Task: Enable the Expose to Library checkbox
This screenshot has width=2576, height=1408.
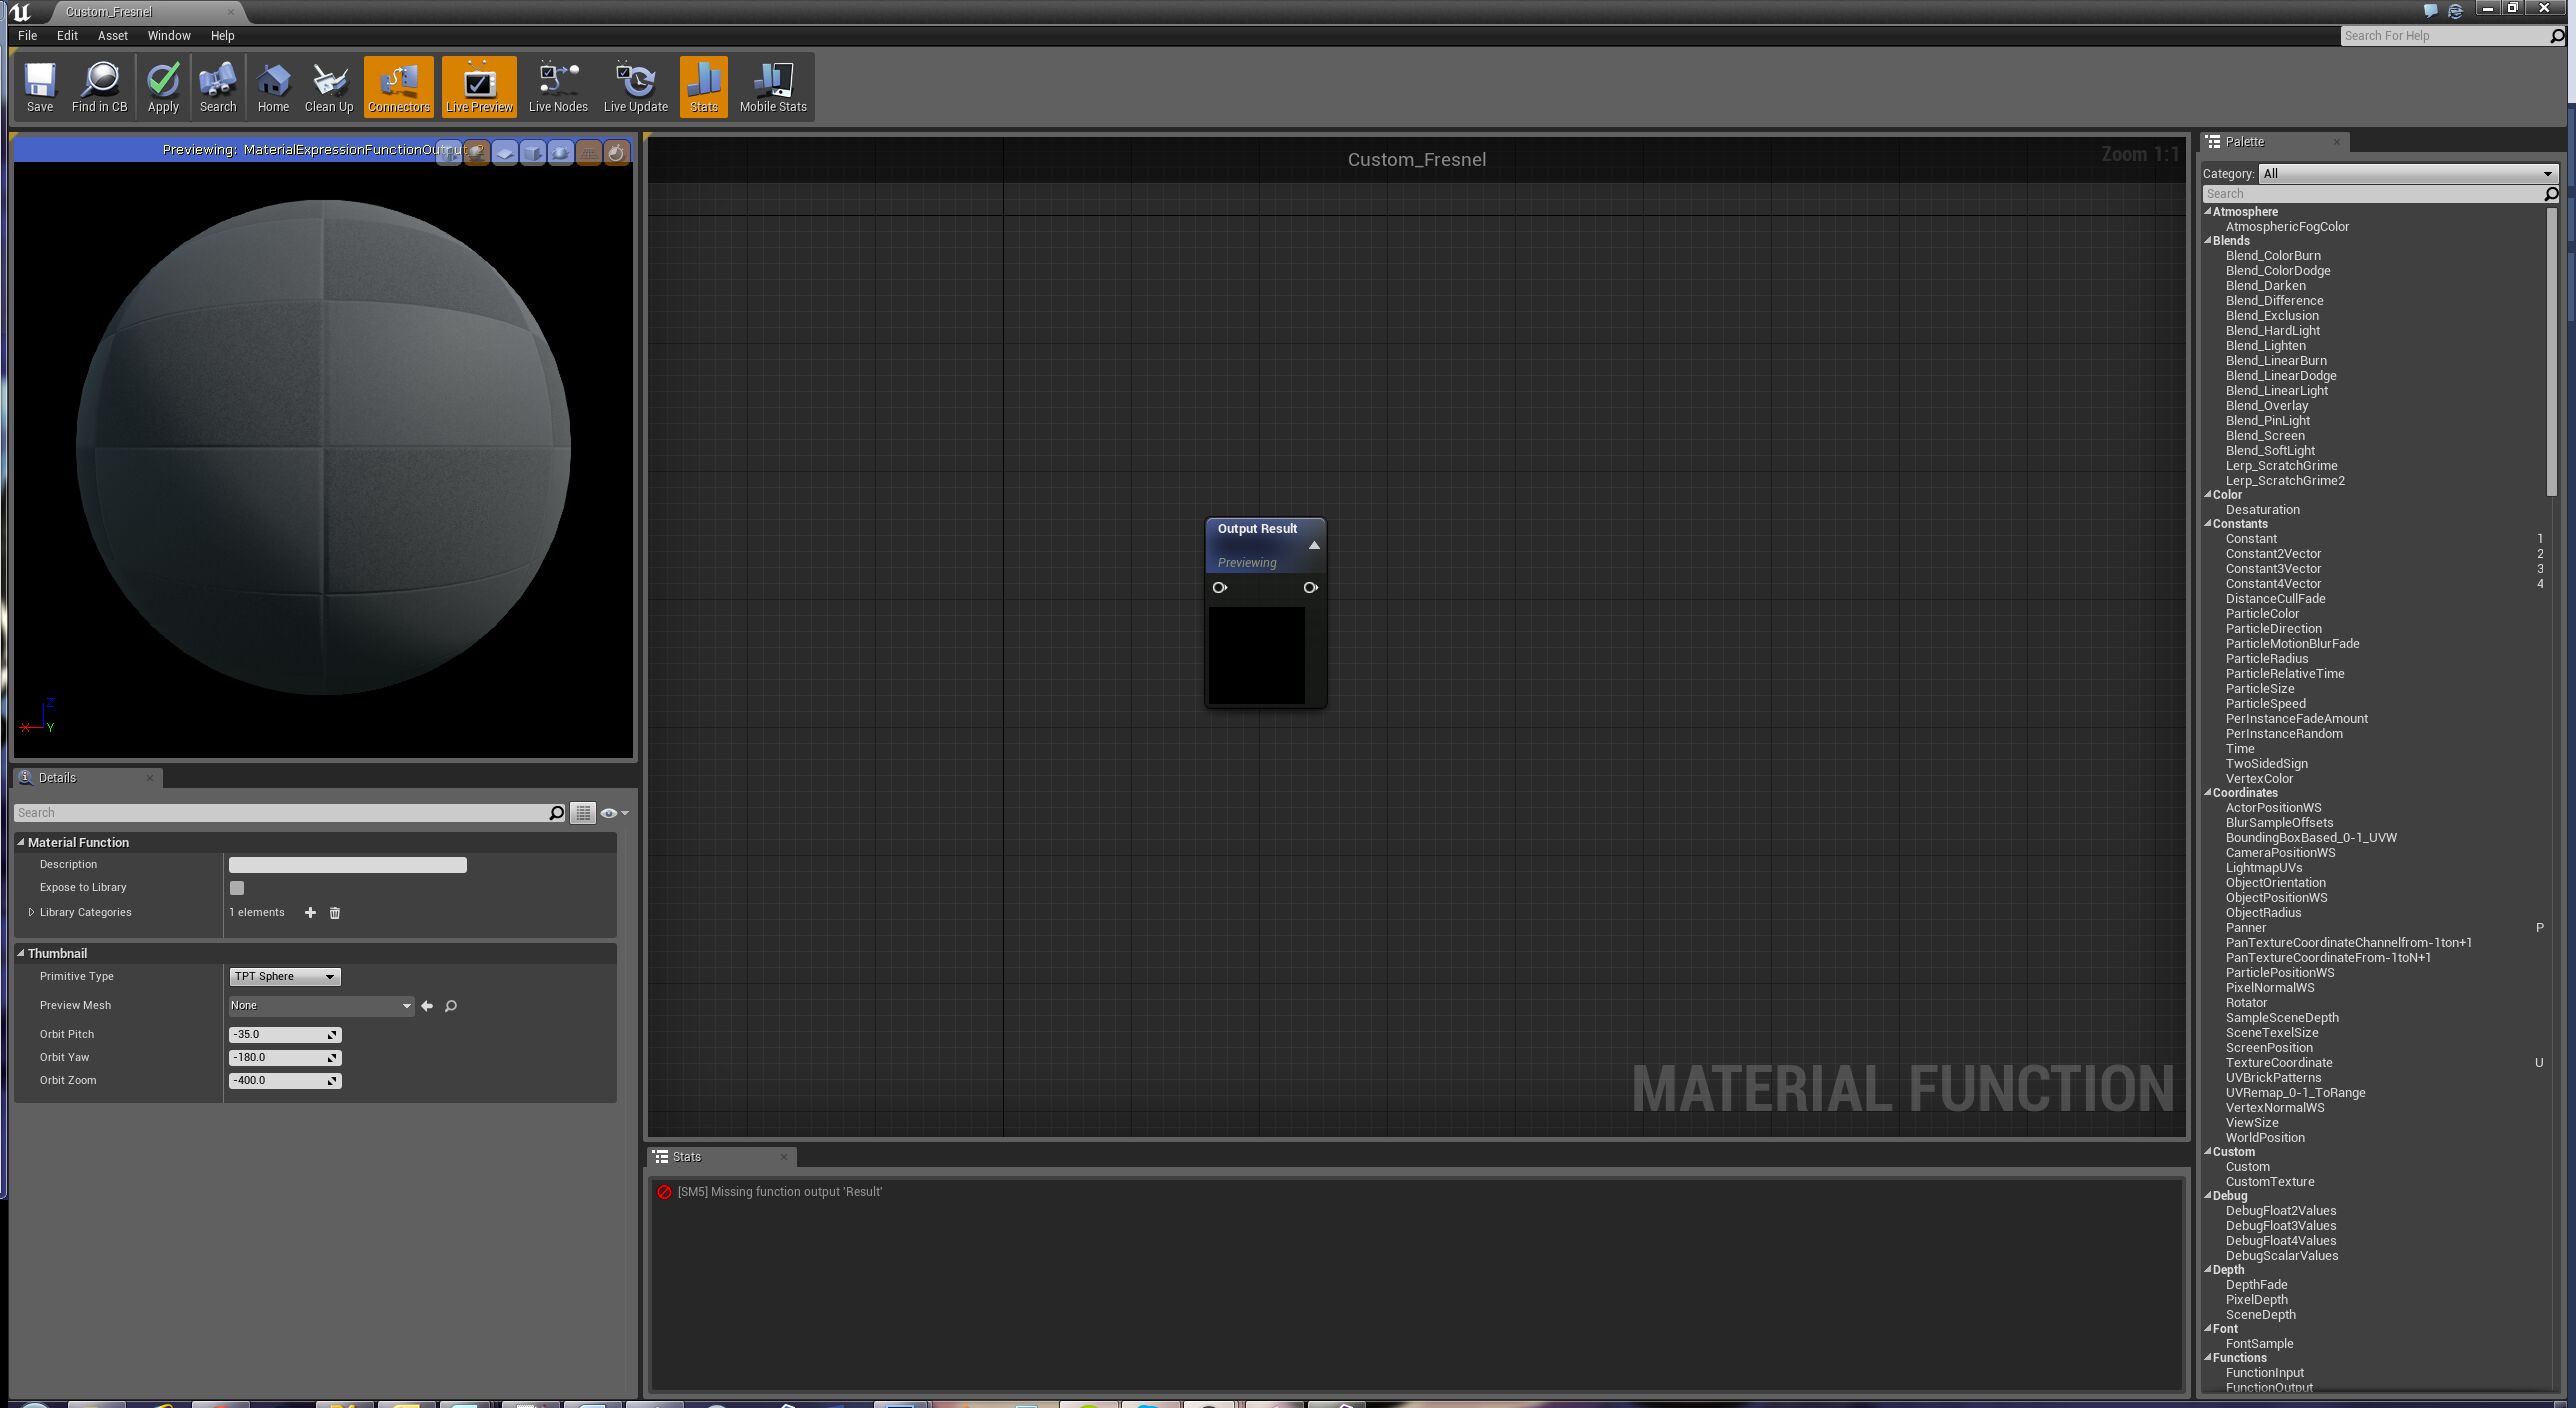Action: [x=236, y=887]
